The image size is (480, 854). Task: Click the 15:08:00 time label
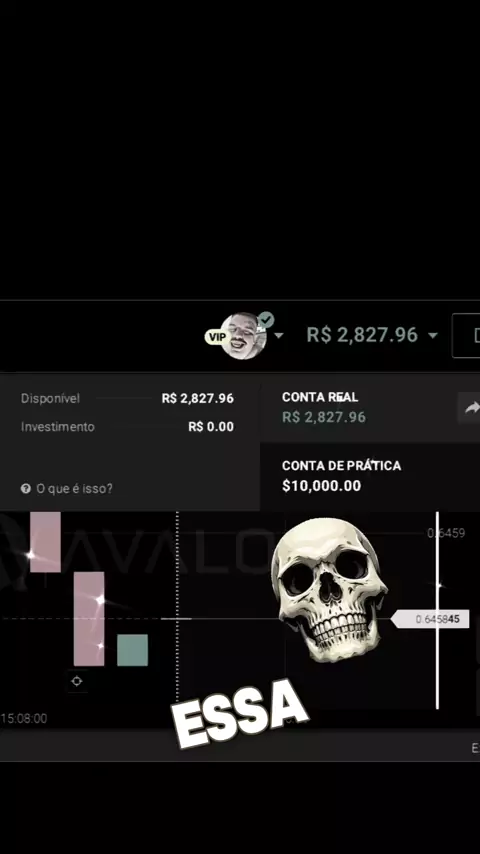tap(24, 718)
